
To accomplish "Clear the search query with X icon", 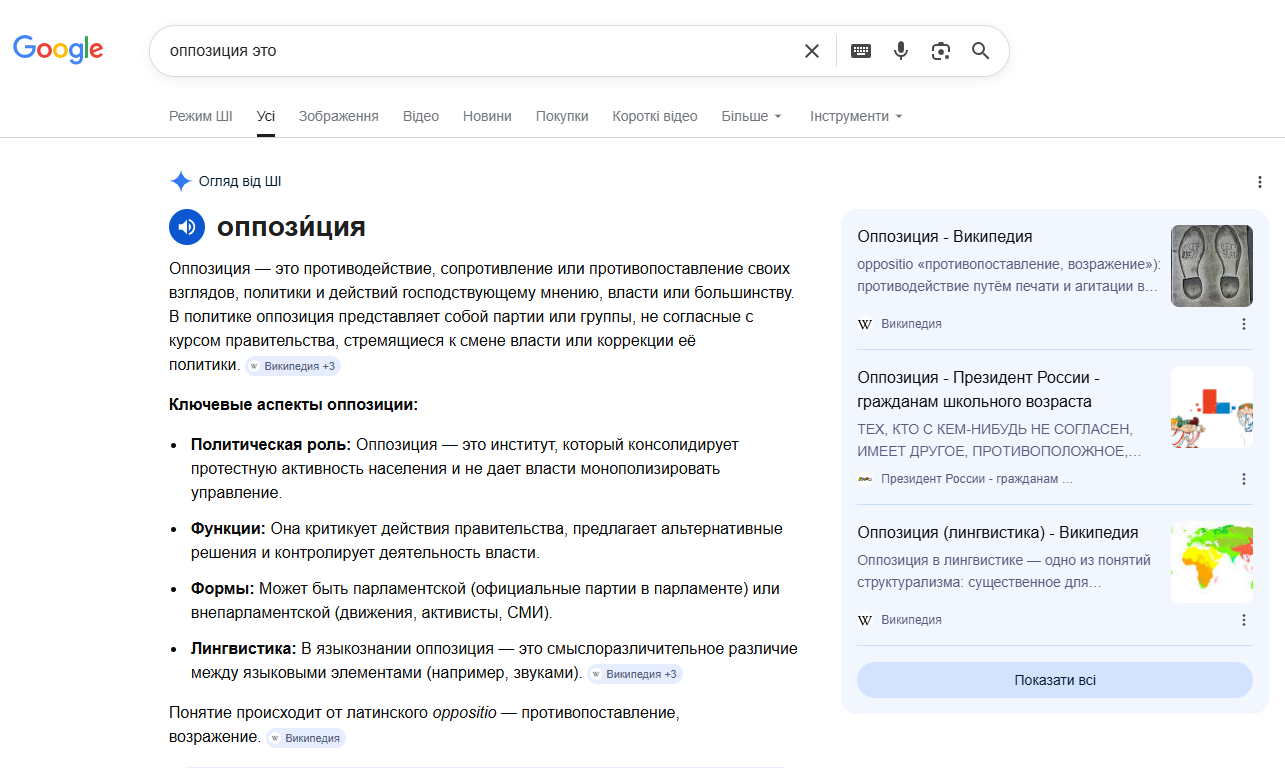I will point(812,51).
